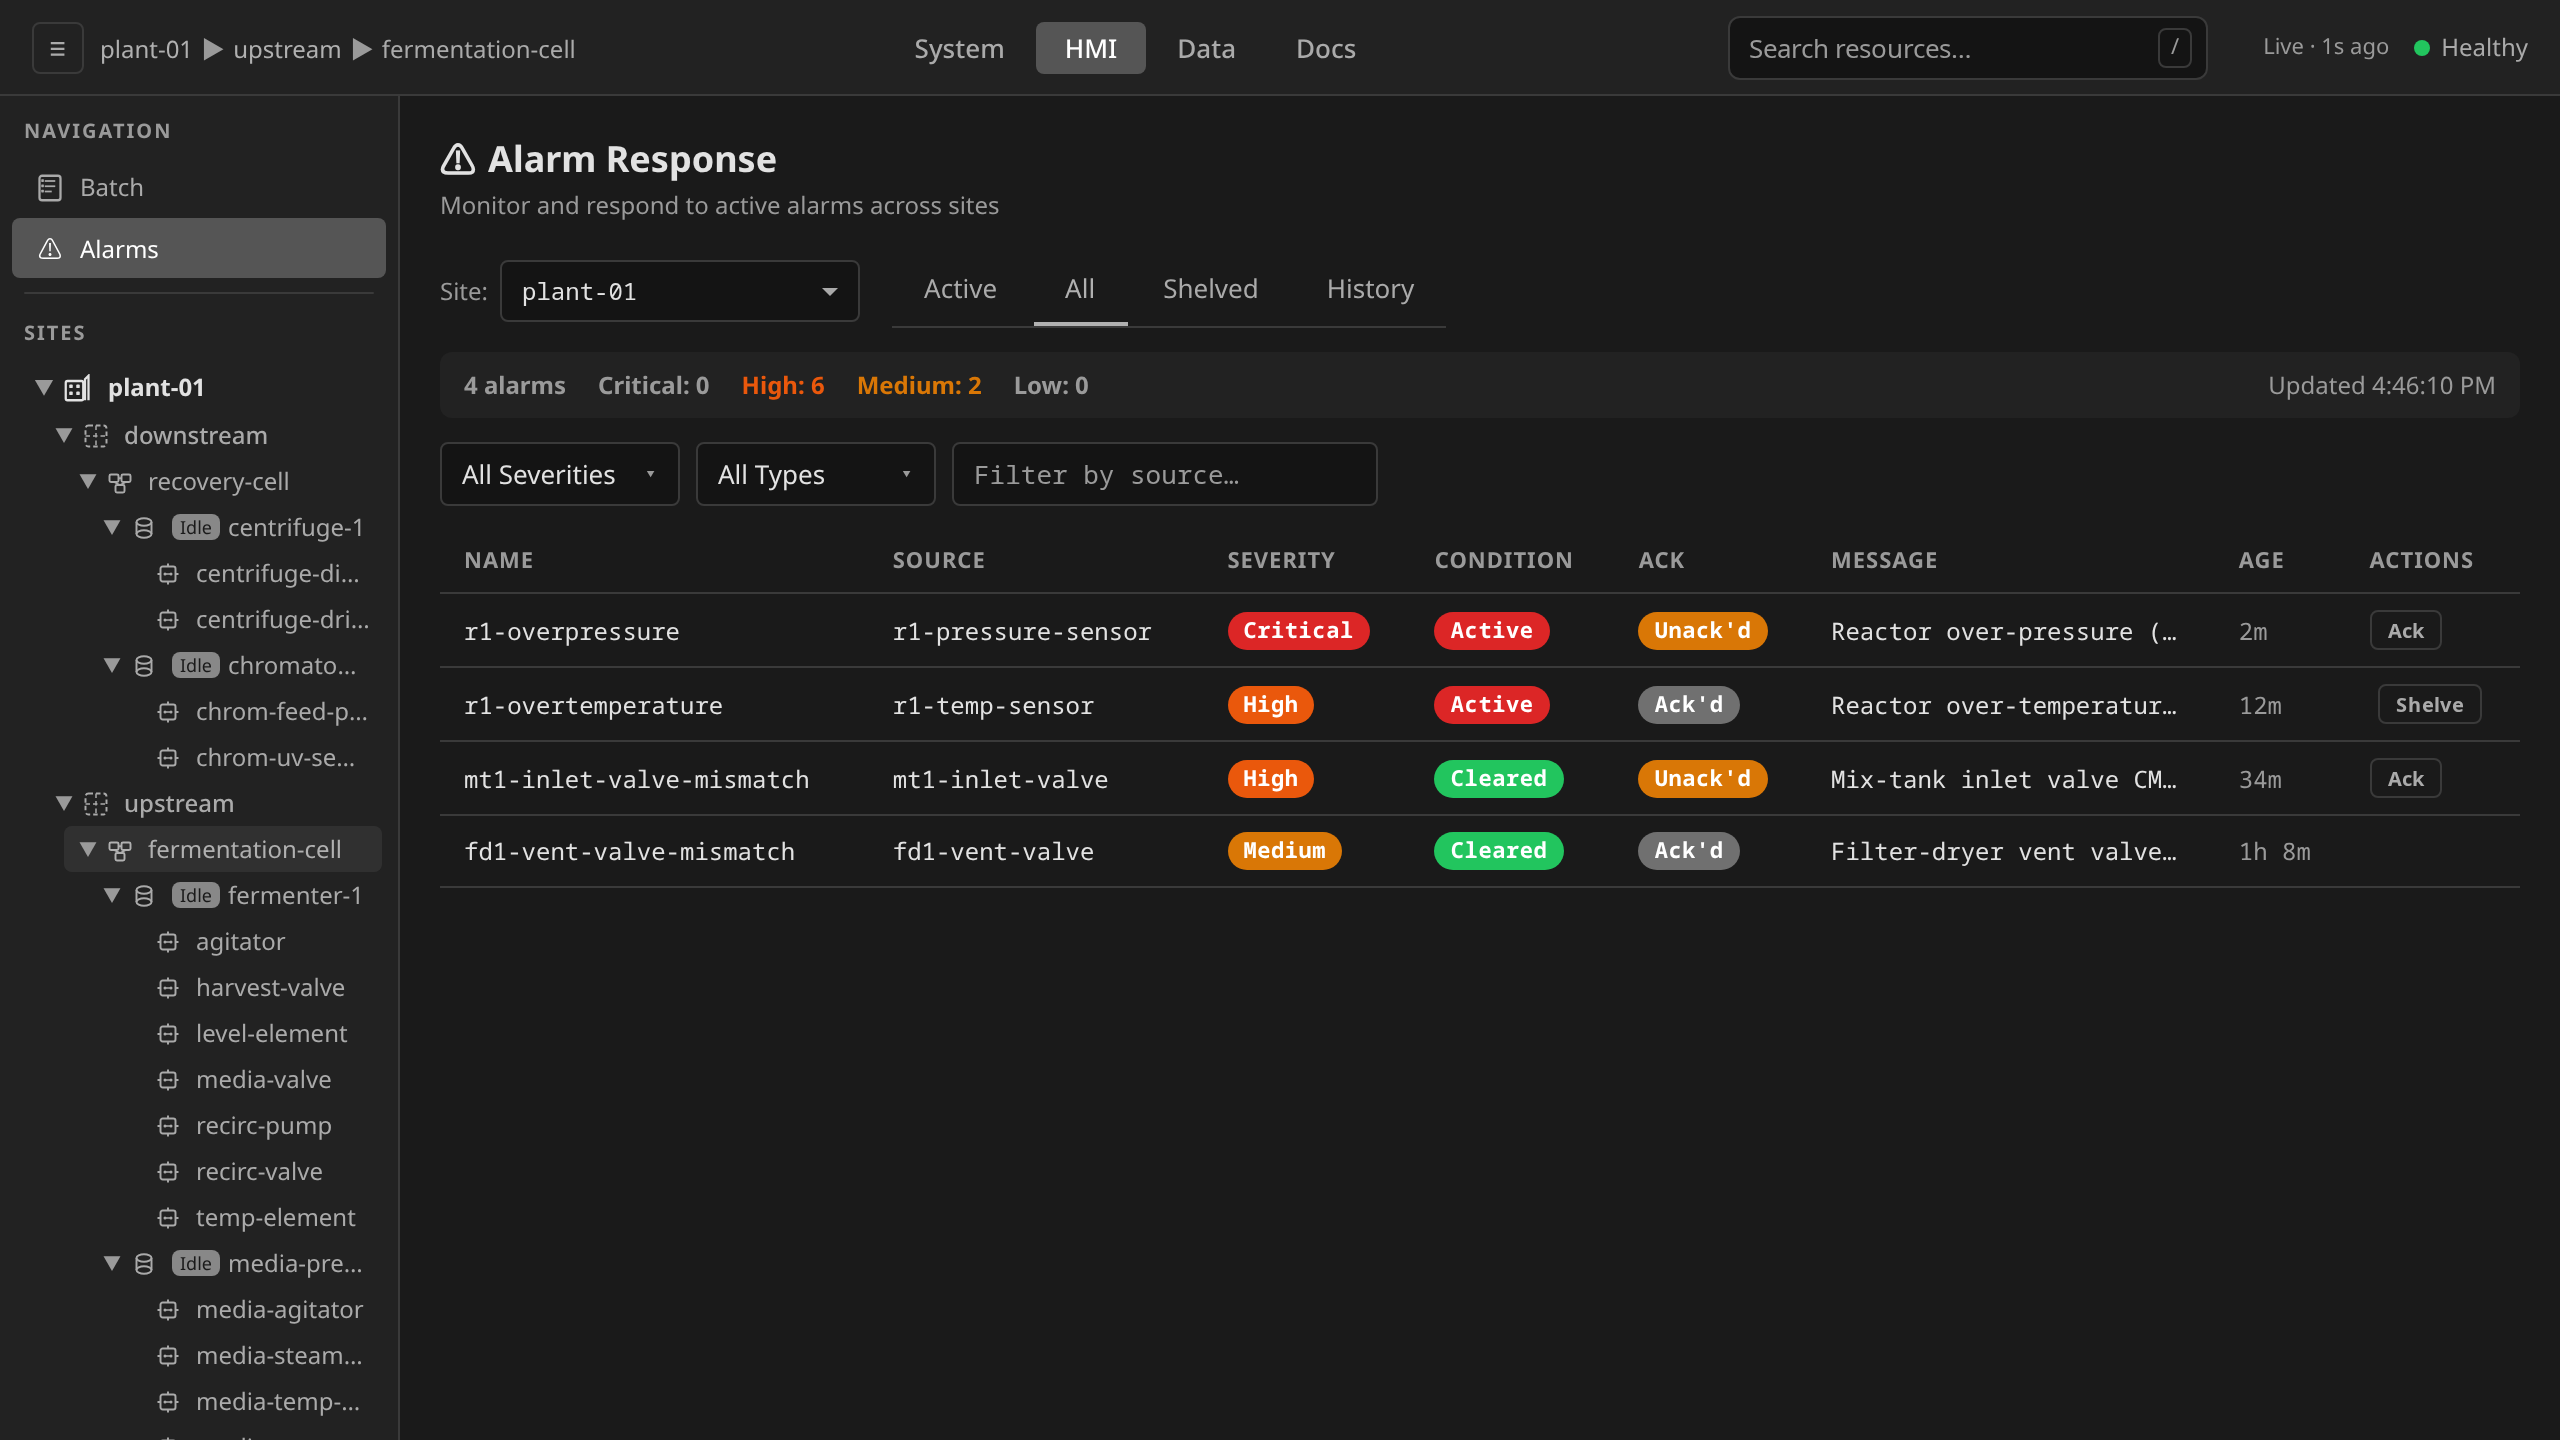Open the All Types dropdown
The height and width of the screenshot is (1440, 2560).
click(815, 474)
